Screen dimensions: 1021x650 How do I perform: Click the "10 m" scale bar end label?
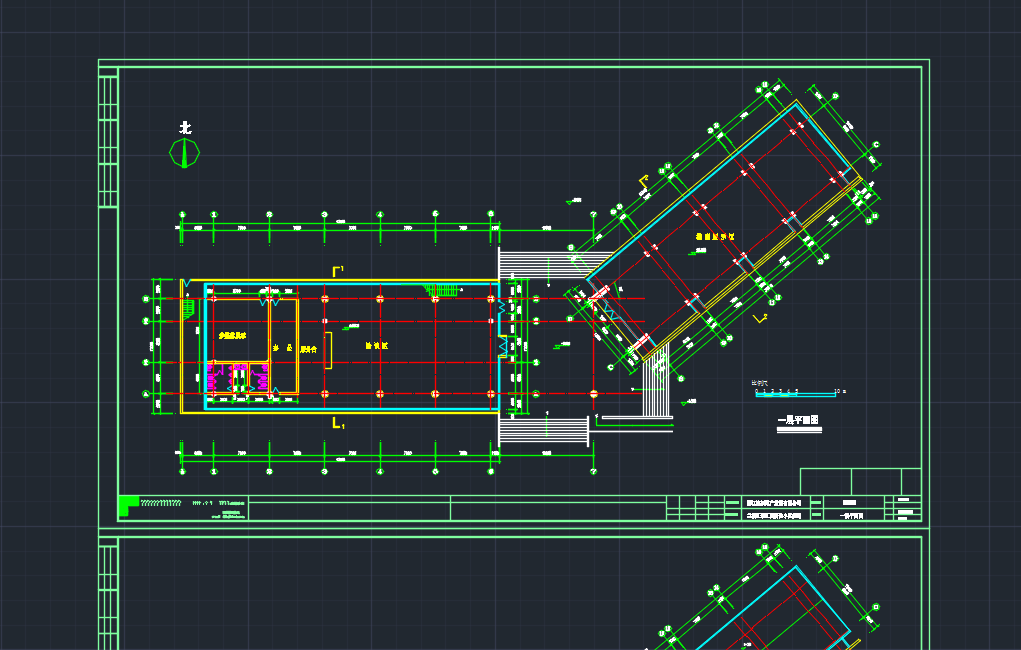[840, 391]
